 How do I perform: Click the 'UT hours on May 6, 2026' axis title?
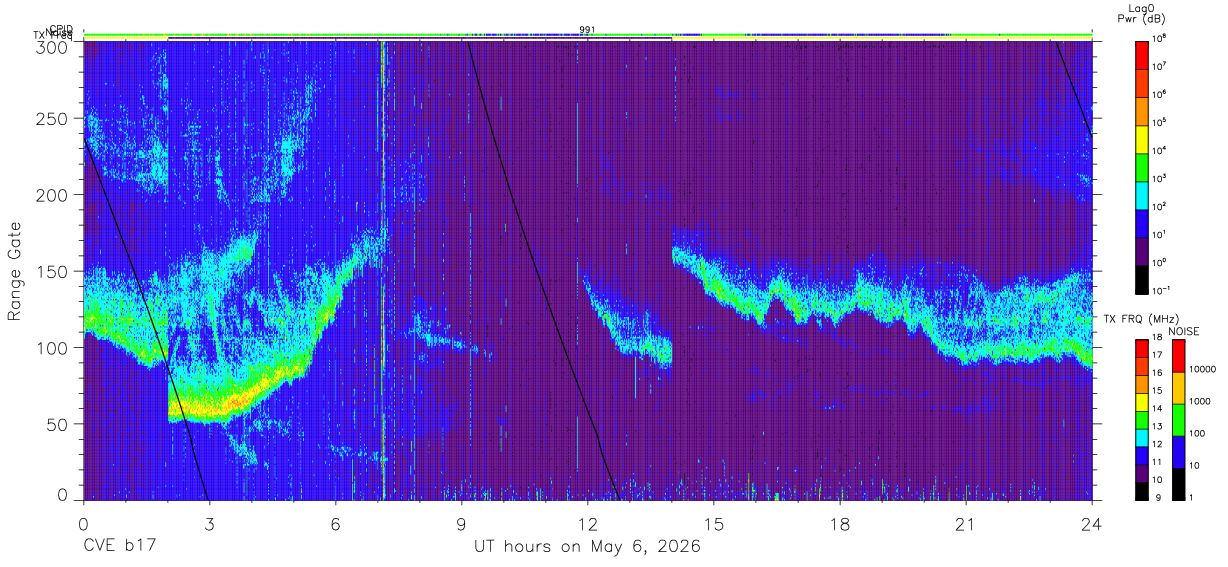(x=587, y=547)
